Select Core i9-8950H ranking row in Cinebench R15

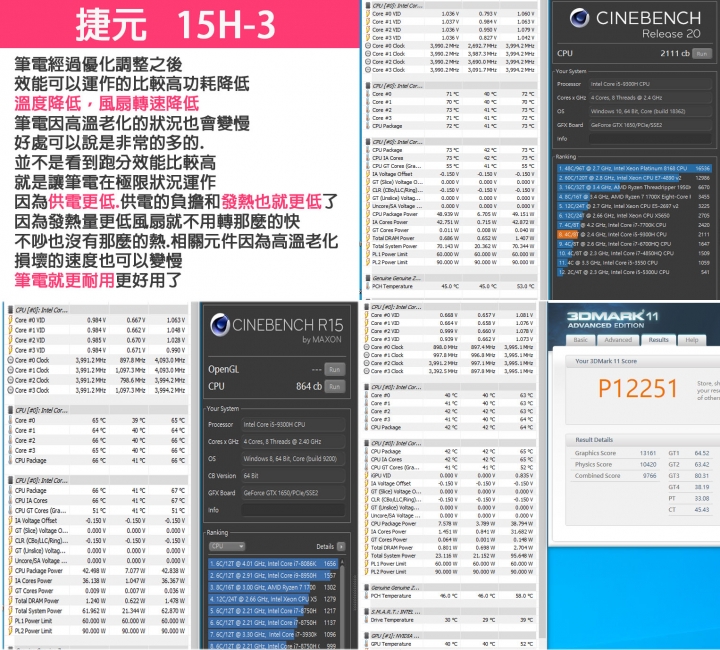pyautogui.click(x=273, y=575)
